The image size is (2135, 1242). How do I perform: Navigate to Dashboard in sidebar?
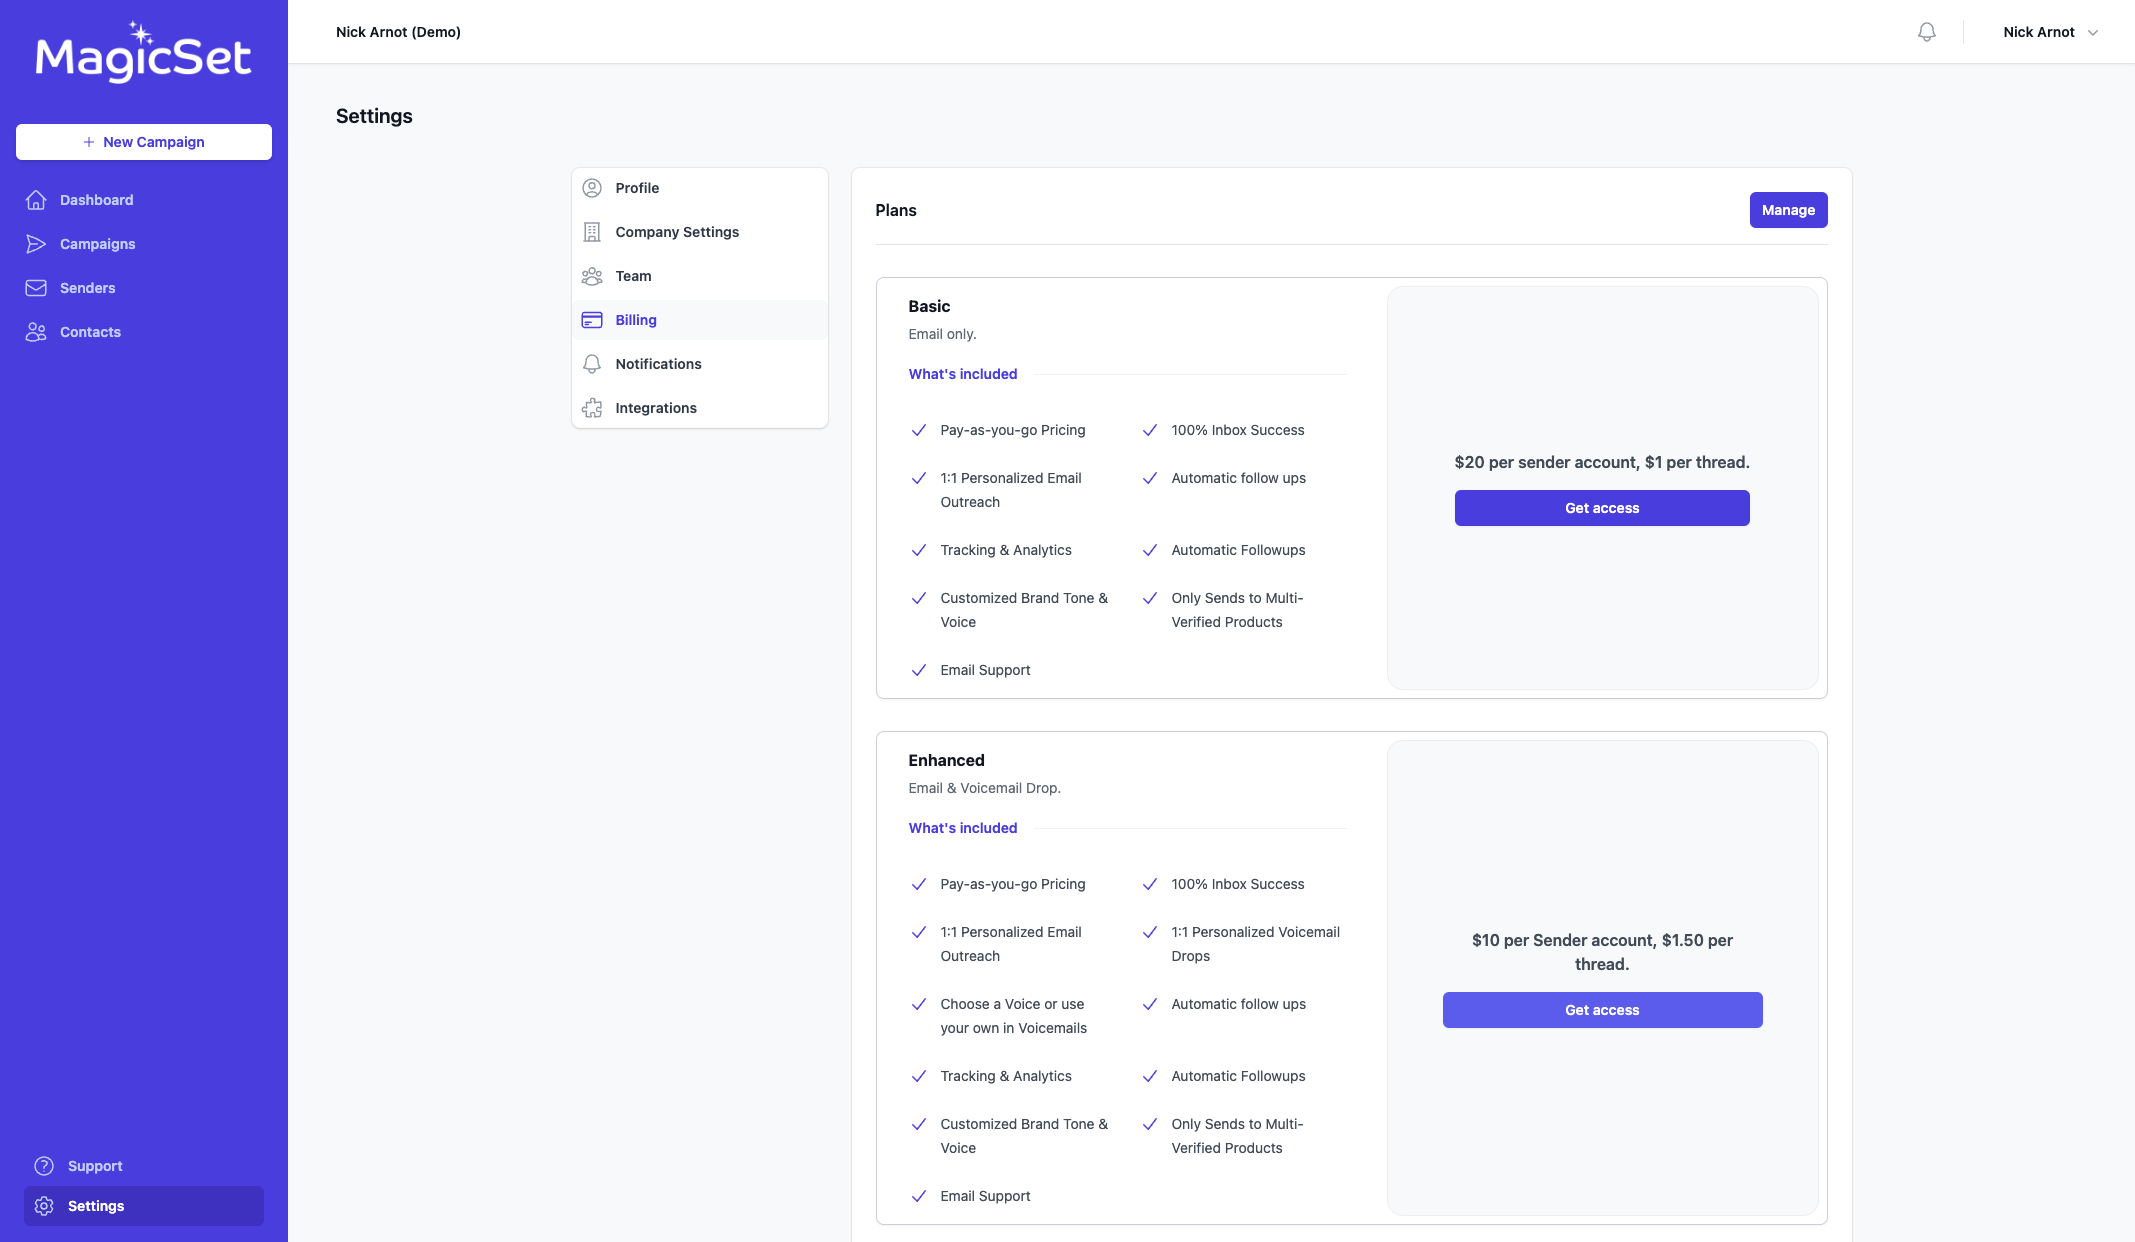(144, 200)
